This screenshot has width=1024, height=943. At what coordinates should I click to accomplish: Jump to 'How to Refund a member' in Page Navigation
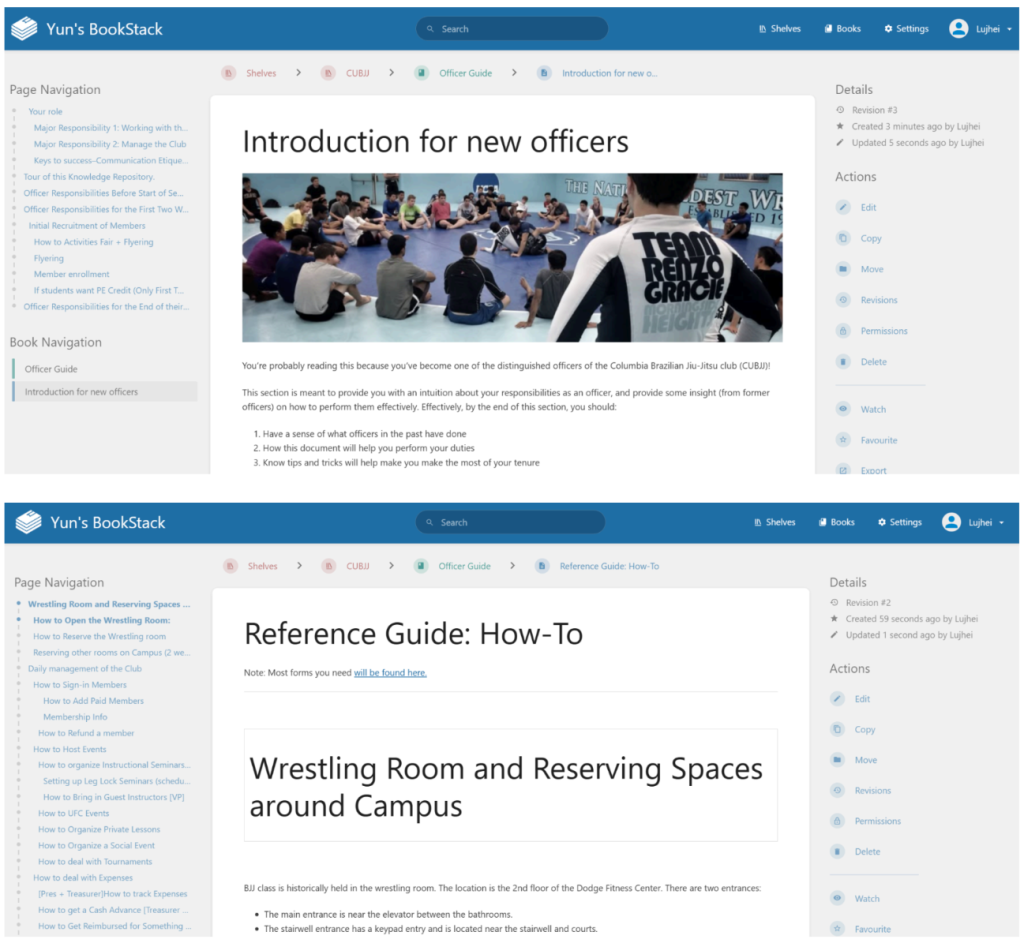[x=86, y=733]
